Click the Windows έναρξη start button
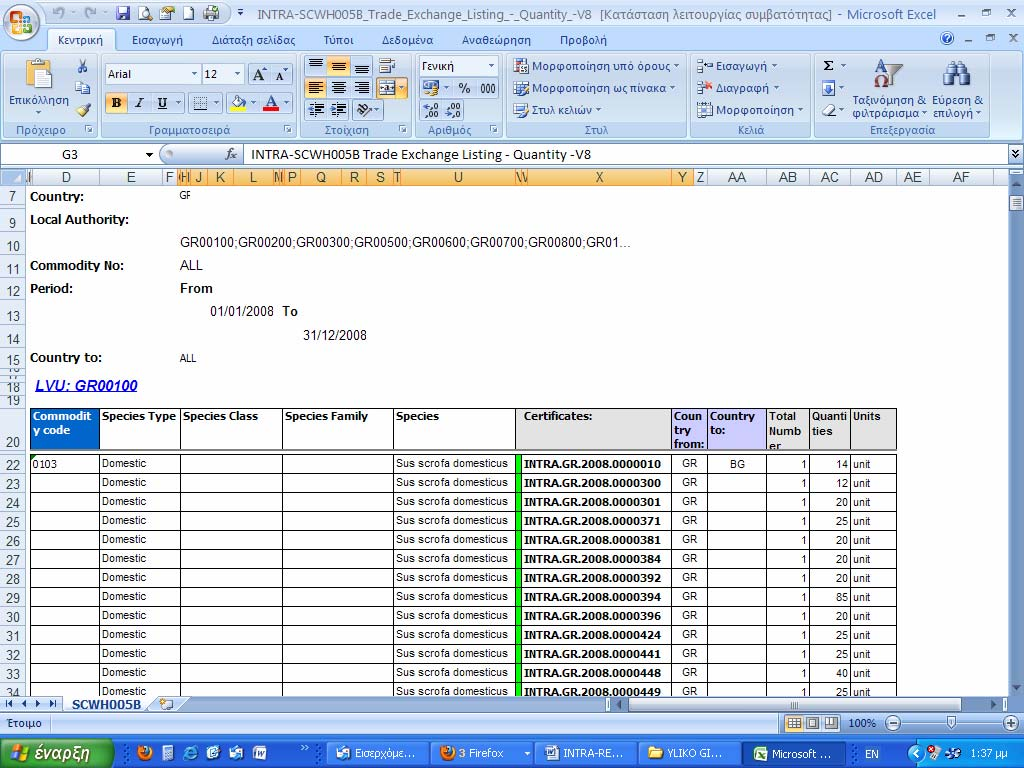This screenshot has width=1024, height=768. tap(56, 753)
